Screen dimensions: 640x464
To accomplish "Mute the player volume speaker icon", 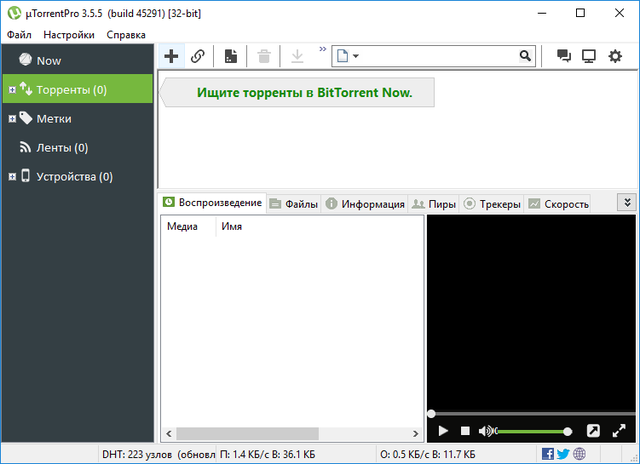I will (487, 431).
